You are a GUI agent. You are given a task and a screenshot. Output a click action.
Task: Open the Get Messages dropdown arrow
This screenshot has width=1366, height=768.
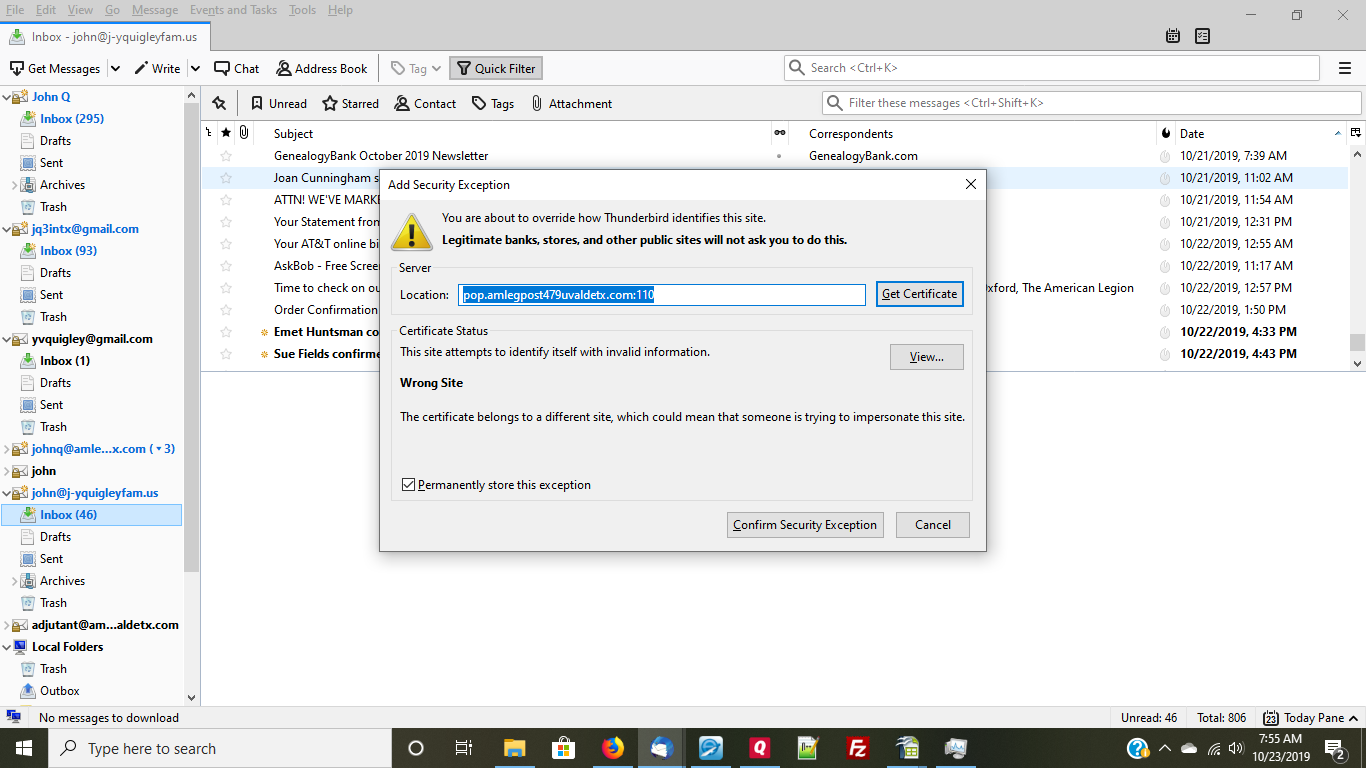pos(115,69)
